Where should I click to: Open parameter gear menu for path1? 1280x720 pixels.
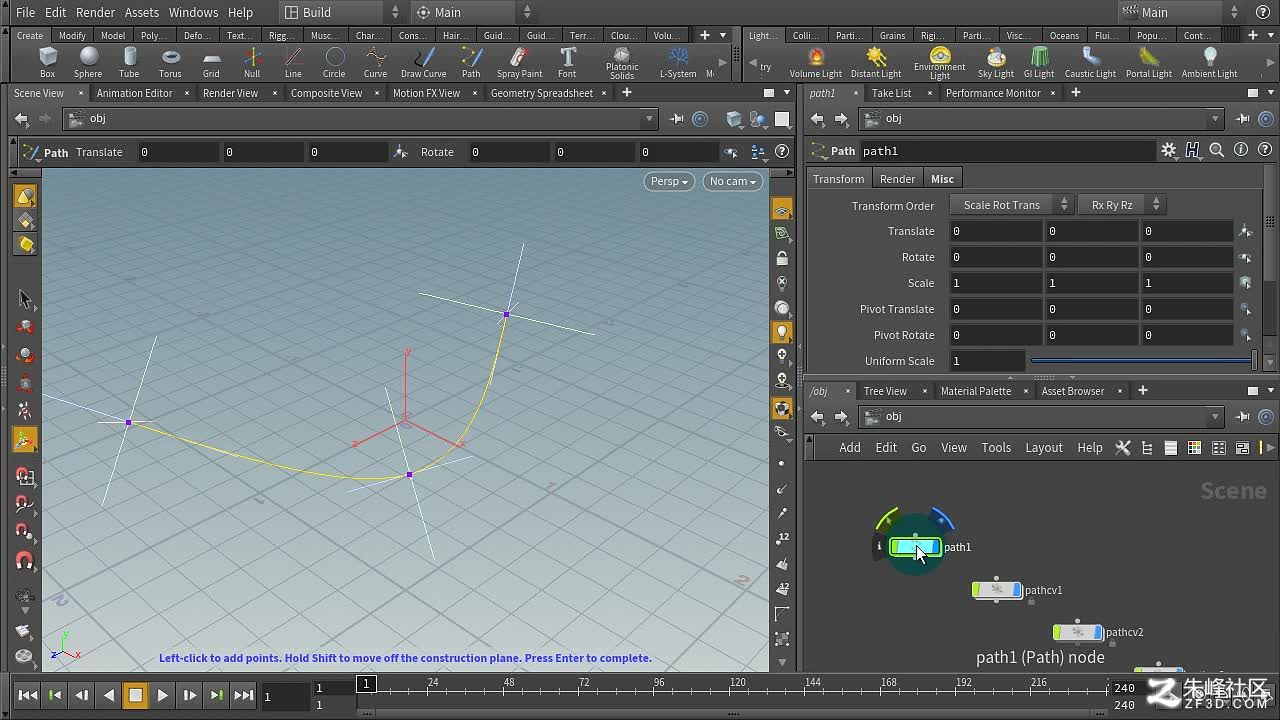tap(1169, 150)
